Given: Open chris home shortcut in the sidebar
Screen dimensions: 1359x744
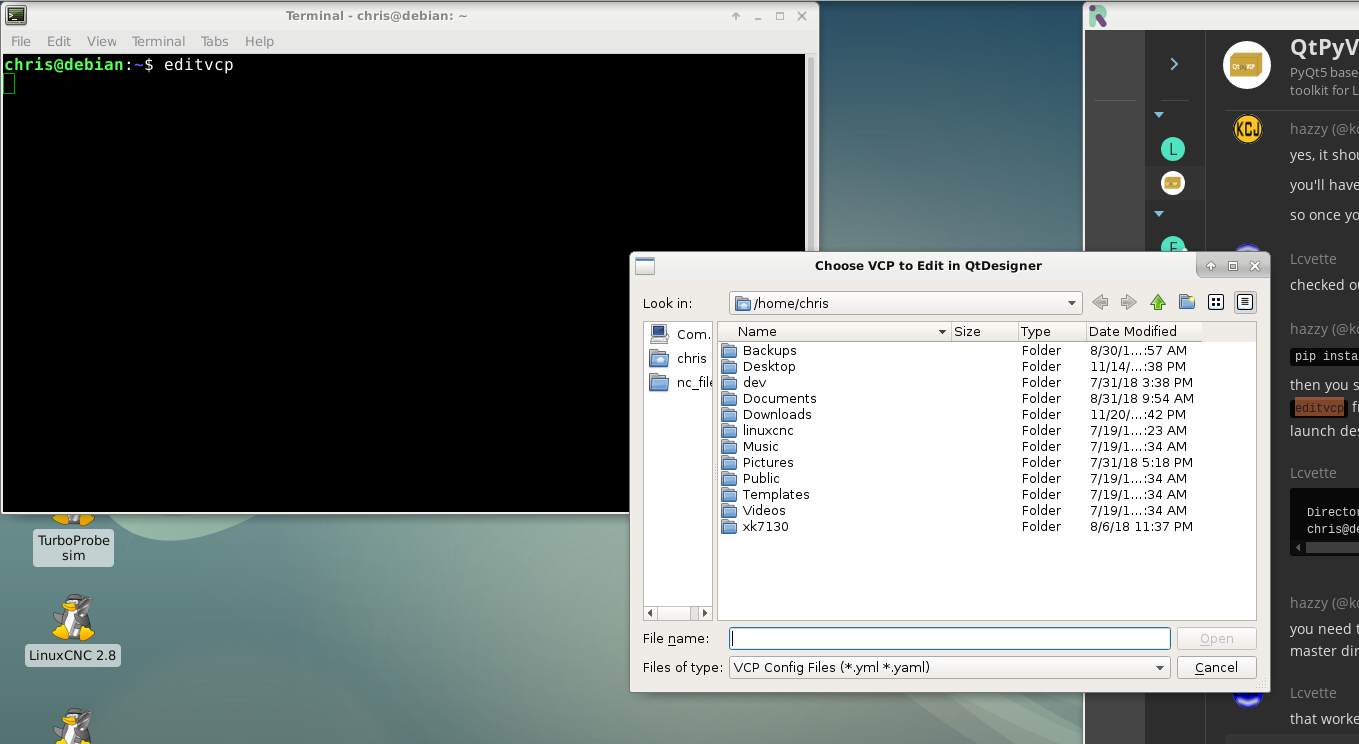Looking at the screenshot, I should pos(679,358).
